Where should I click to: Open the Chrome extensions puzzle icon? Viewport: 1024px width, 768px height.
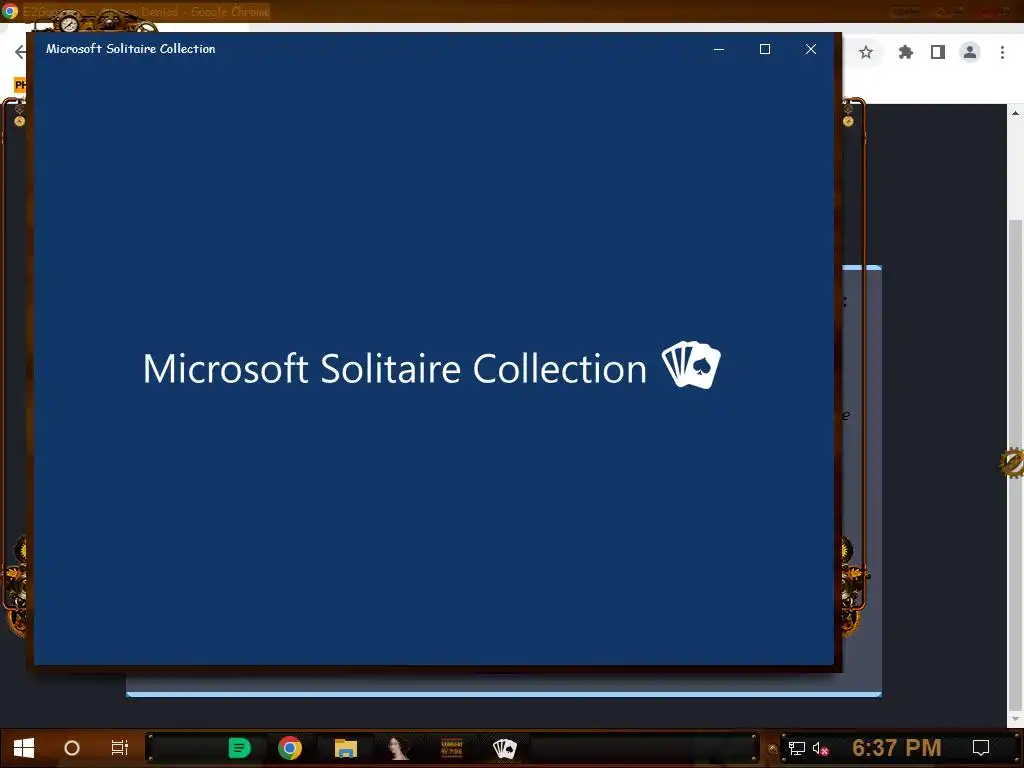pos(906,52)
